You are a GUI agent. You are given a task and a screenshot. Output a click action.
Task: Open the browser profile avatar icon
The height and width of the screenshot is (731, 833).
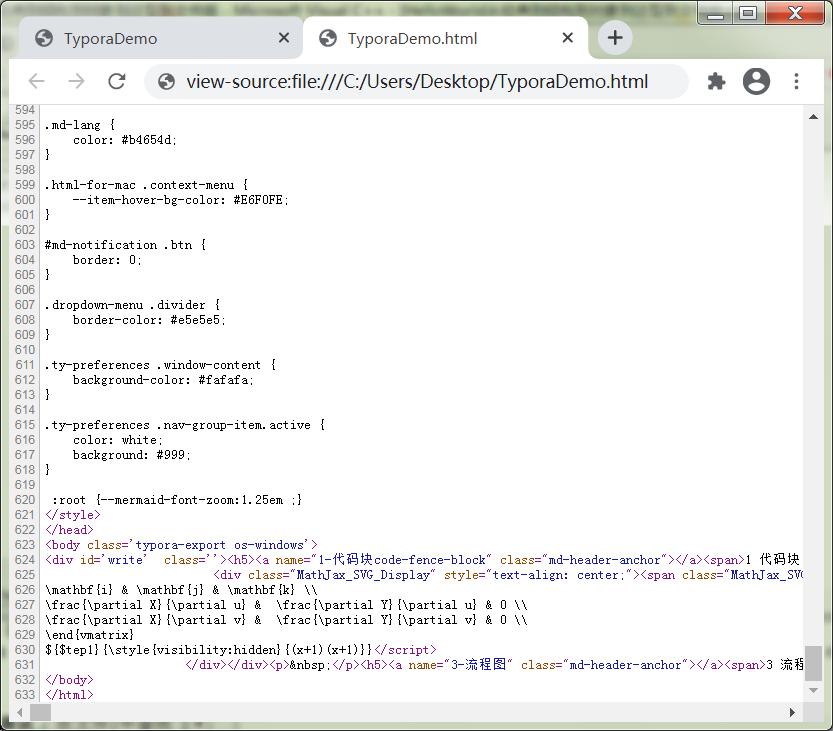pyautogui.click(x=756, y=81)
